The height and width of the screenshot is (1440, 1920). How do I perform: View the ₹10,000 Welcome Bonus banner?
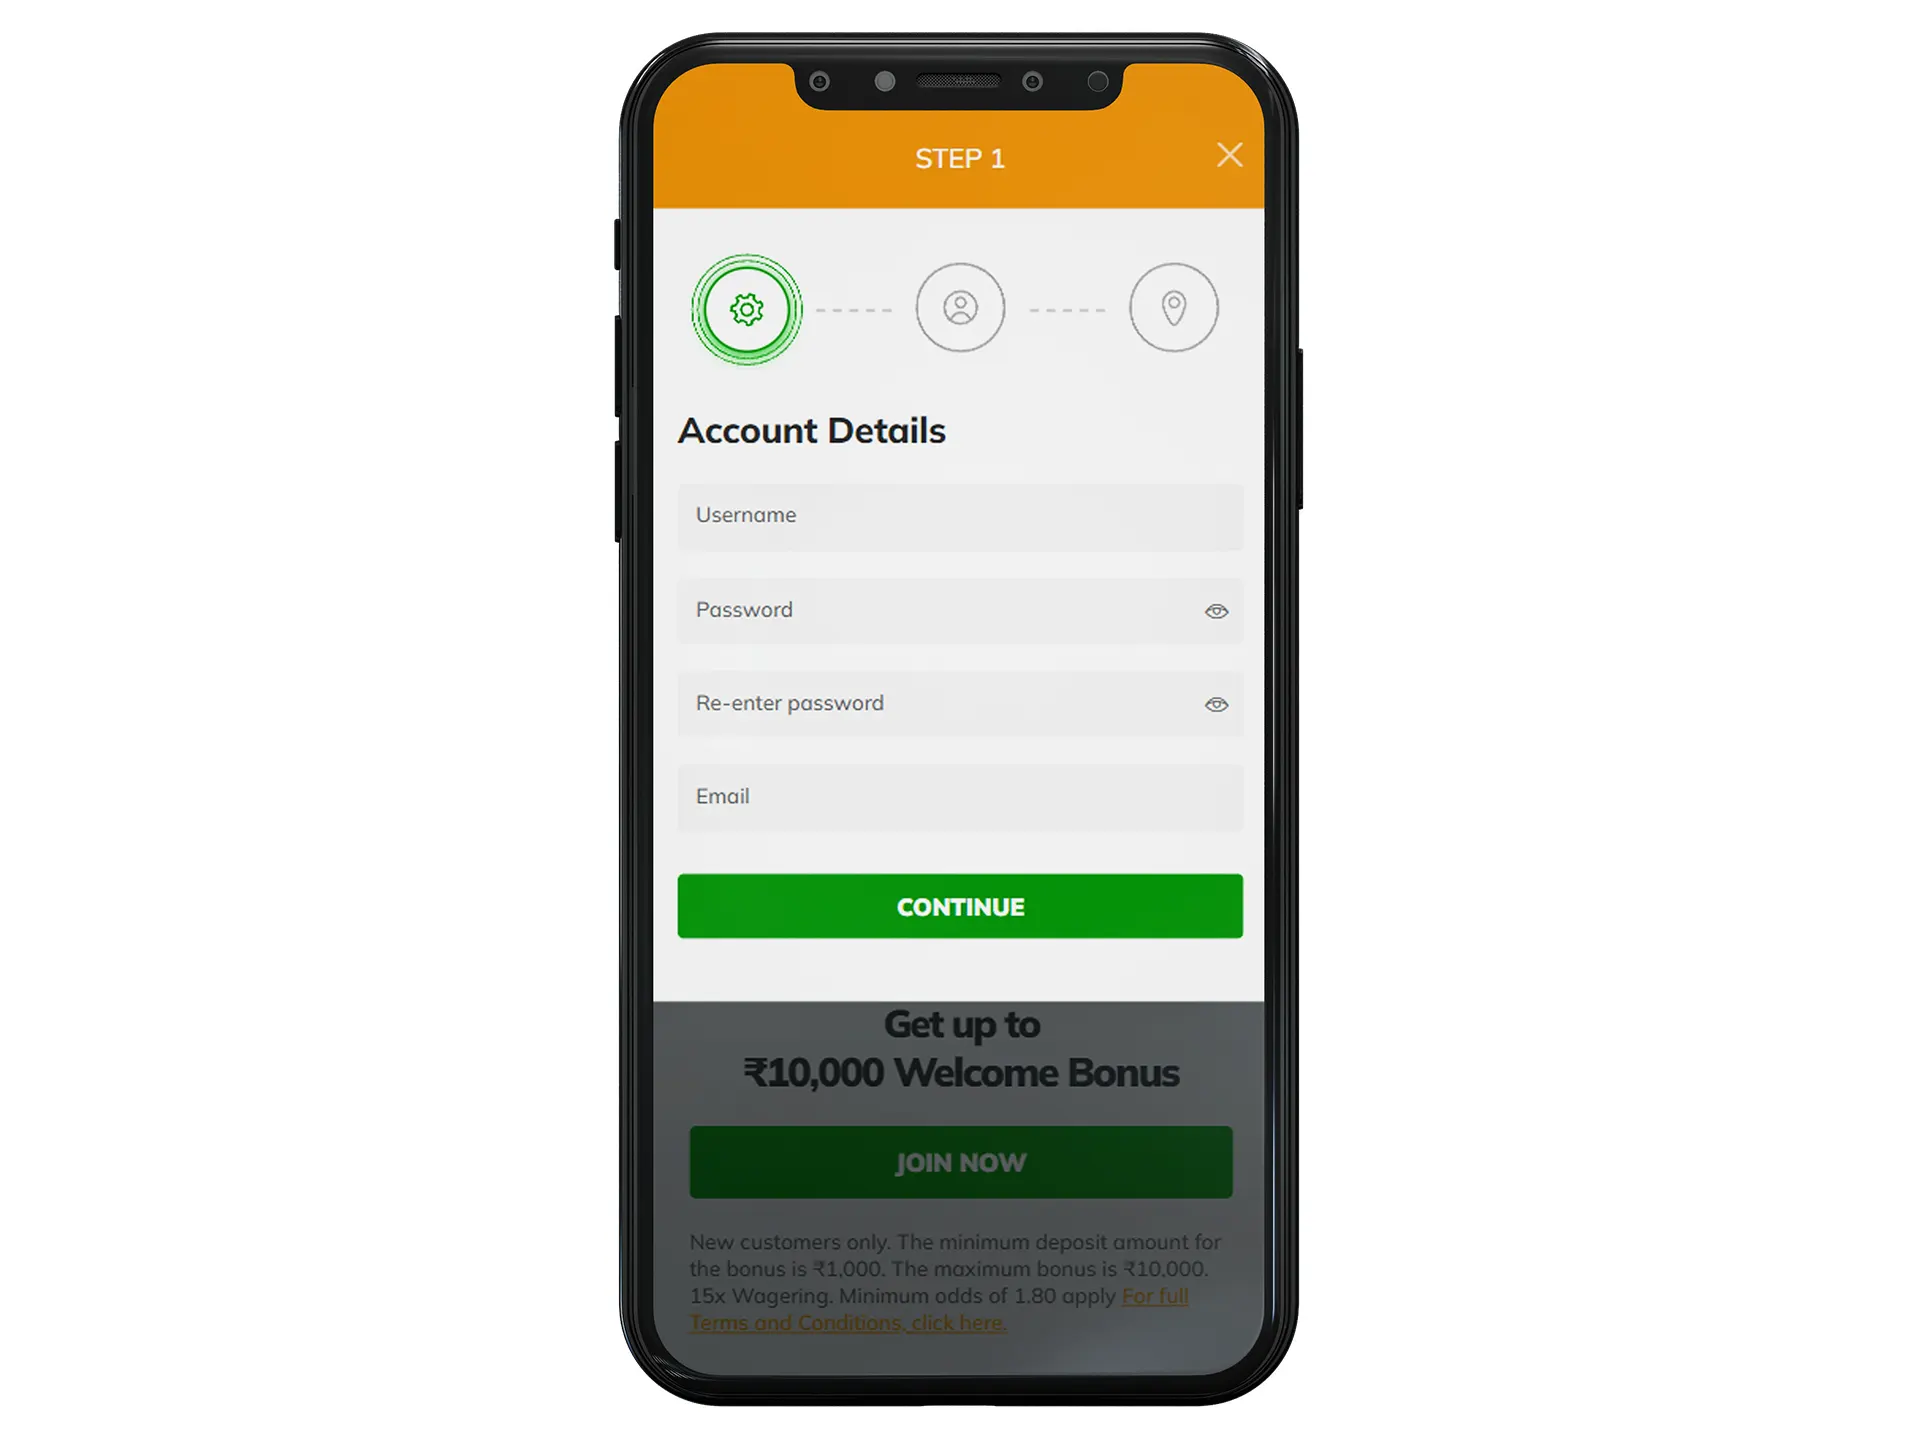(x=962, y=1050)
